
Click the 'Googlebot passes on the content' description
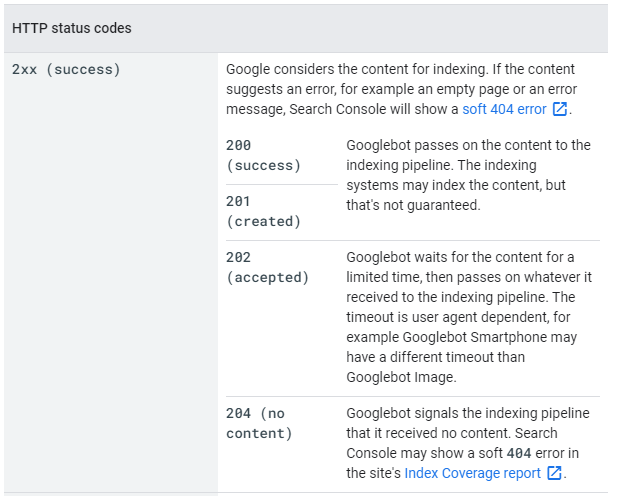pos(468,145)
